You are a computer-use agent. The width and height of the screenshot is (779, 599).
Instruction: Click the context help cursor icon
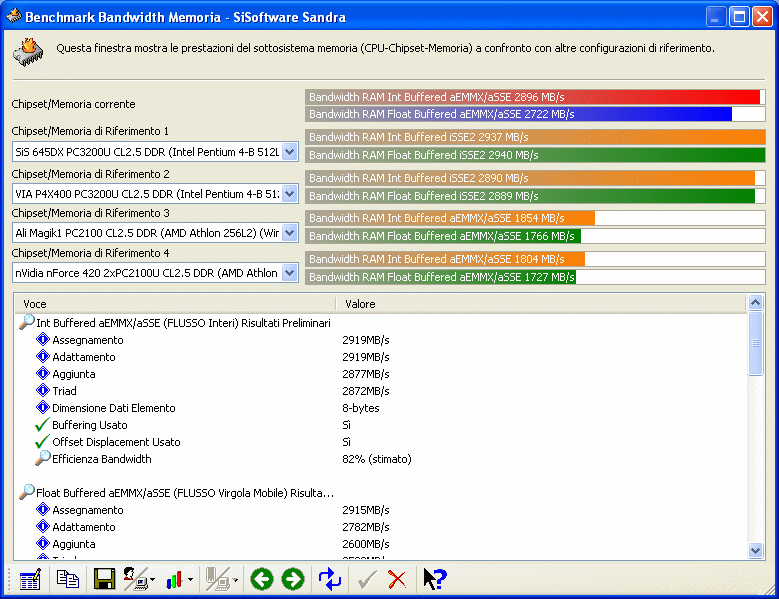click(x=435, y=579)
